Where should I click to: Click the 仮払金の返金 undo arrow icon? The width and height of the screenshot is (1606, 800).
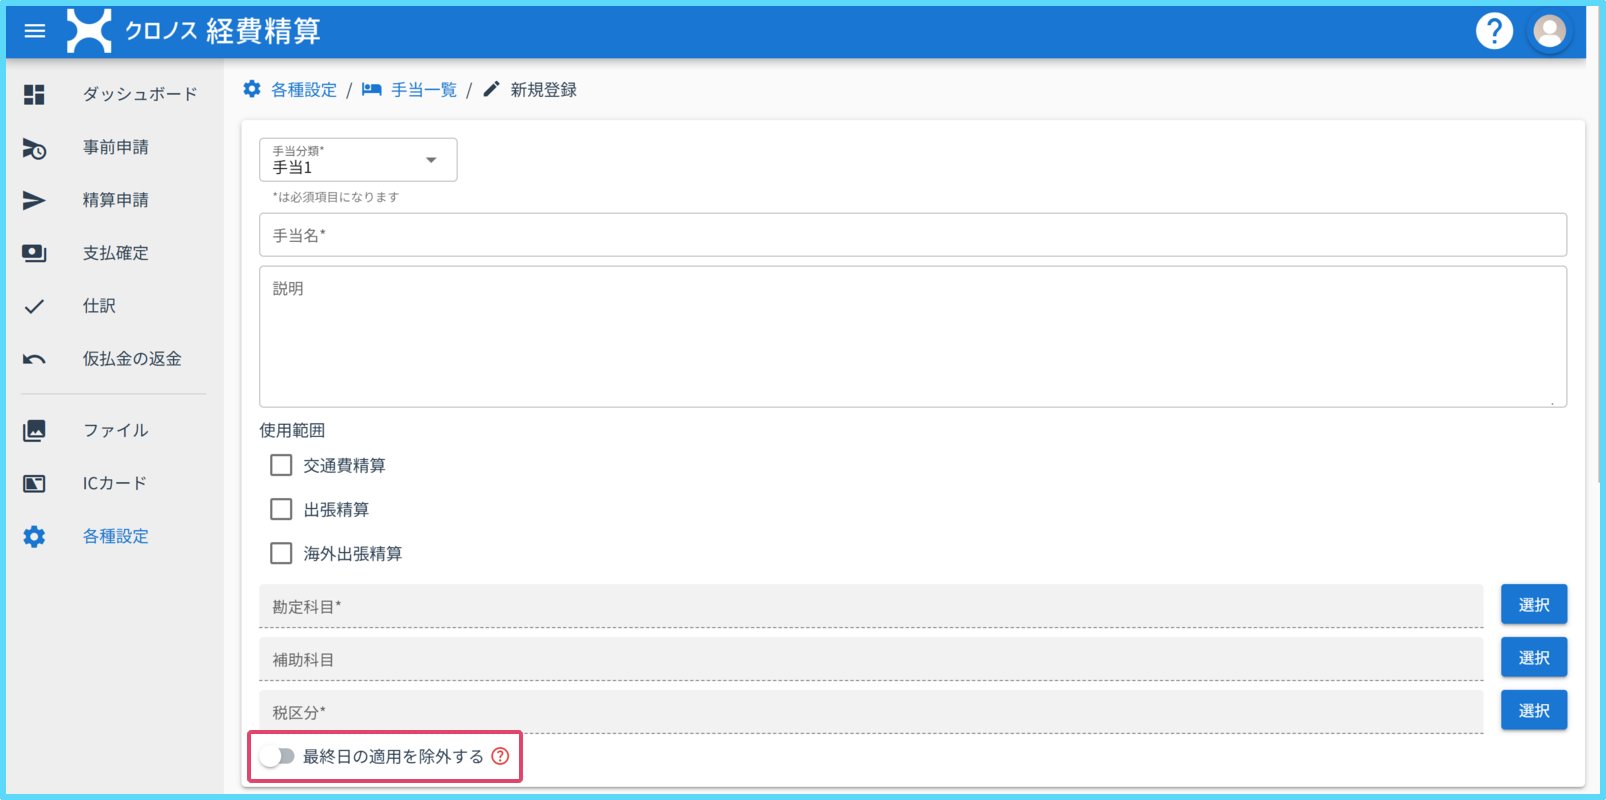click(34, 359)
